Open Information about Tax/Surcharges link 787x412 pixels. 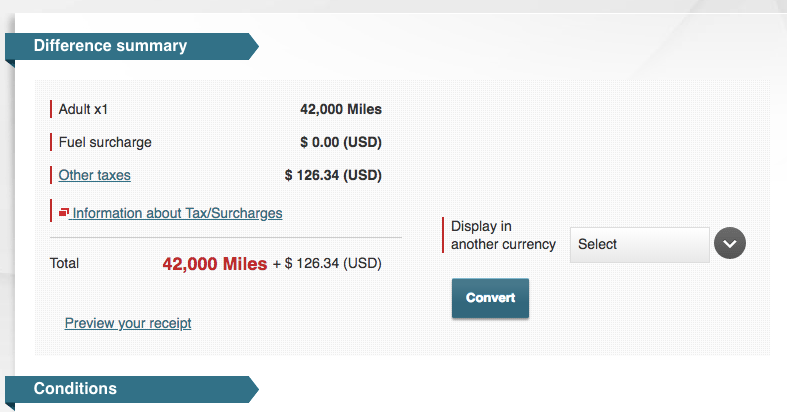click(177, 213)
